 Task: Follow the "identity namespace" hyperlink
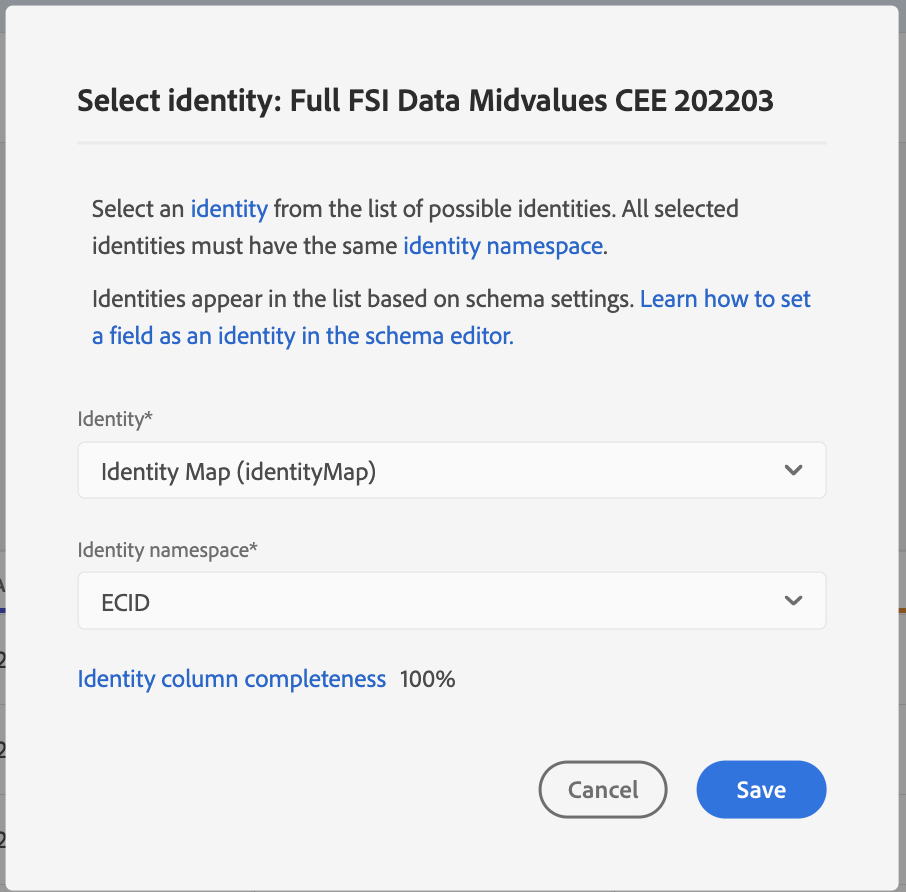click(502, 245)
